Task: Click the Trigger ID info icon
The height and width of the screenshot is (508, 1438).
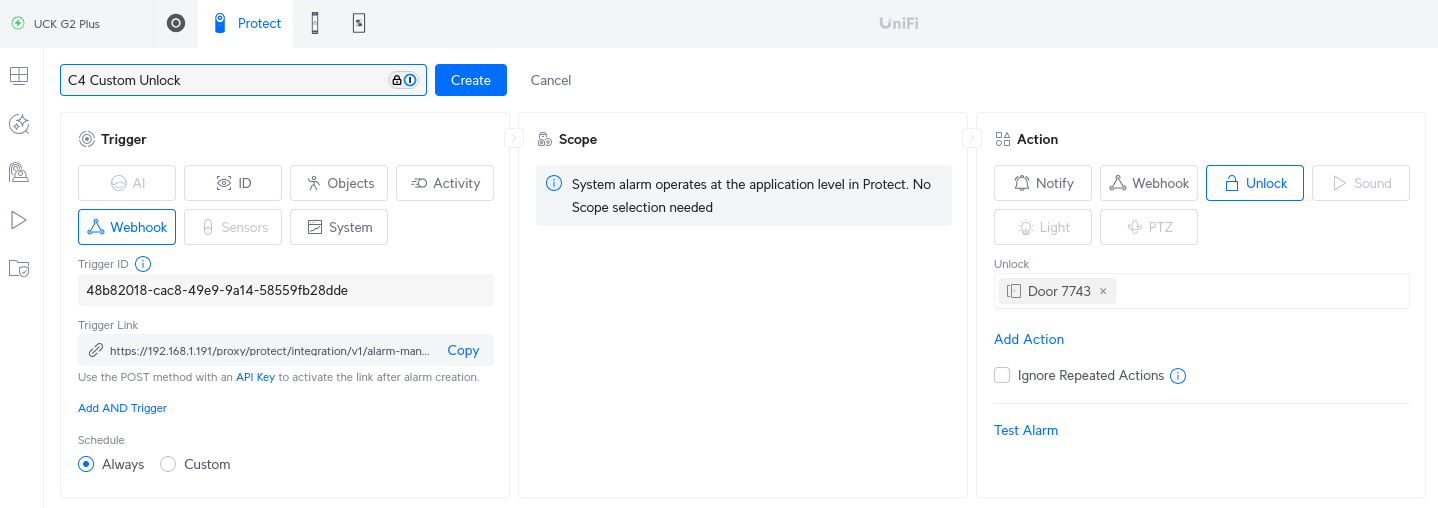Action: (x=143, y=264)
